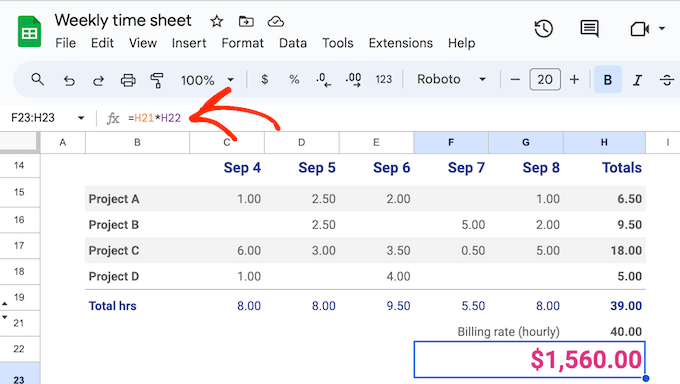Open more number formats 123
680x384 pixels.
pos(383,79)
